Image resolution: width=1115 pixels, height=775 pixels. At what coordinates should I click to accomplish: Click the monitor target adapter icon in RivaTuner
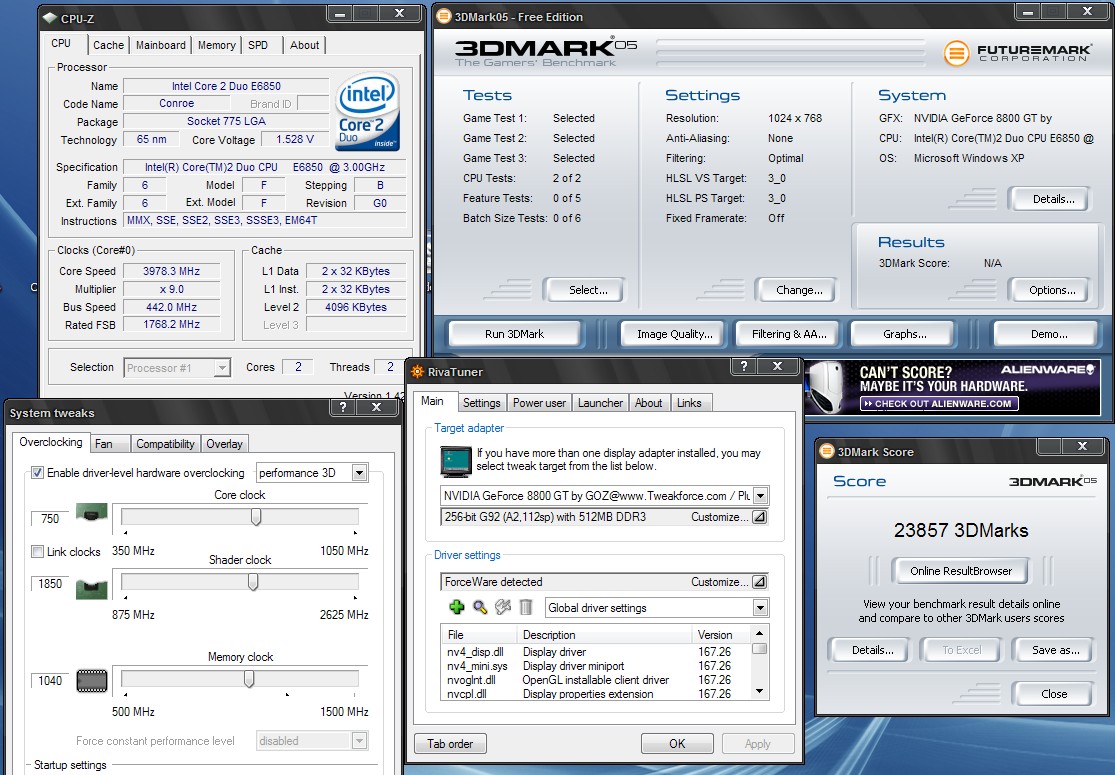click(x=455, y=461)
